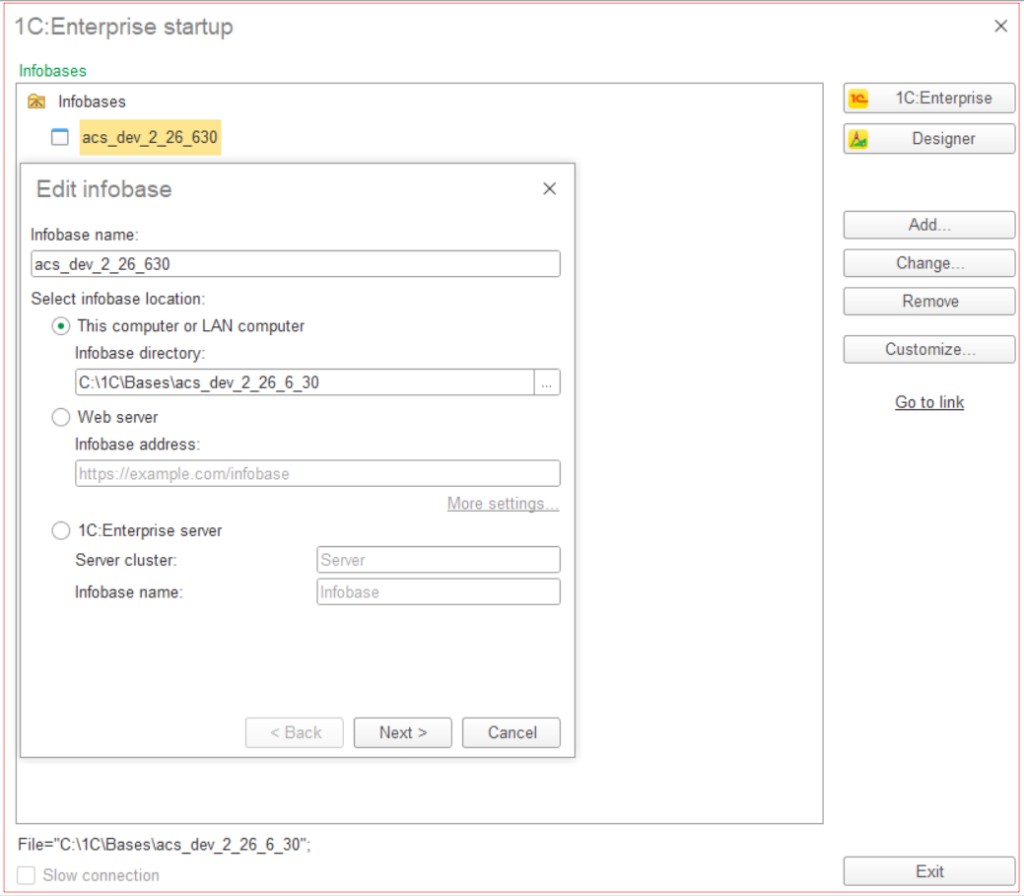Click the Infobase directory path field

pos(304,383)
